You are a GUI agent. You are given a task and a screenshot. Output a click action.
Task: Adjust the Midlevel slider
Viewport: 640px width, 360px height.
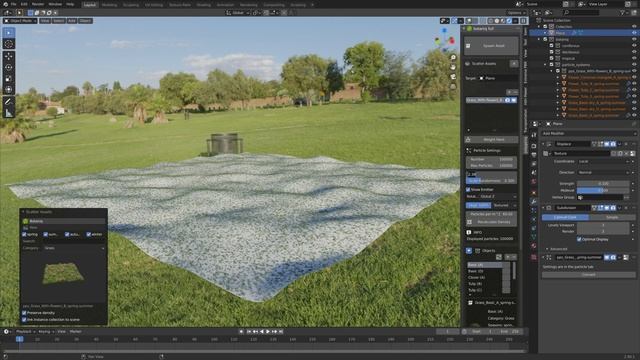click(603, 191)
